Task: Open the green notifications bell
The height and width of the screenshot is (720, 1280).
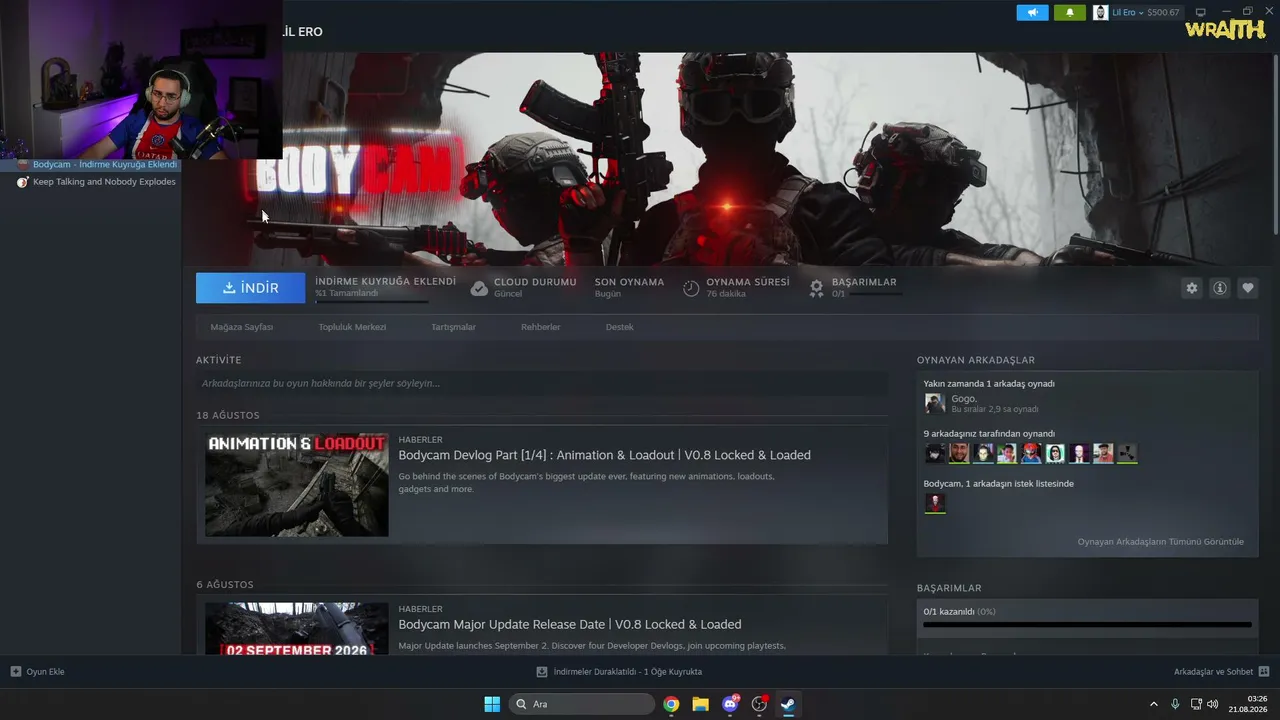Action: click(x=1070, y=13)
